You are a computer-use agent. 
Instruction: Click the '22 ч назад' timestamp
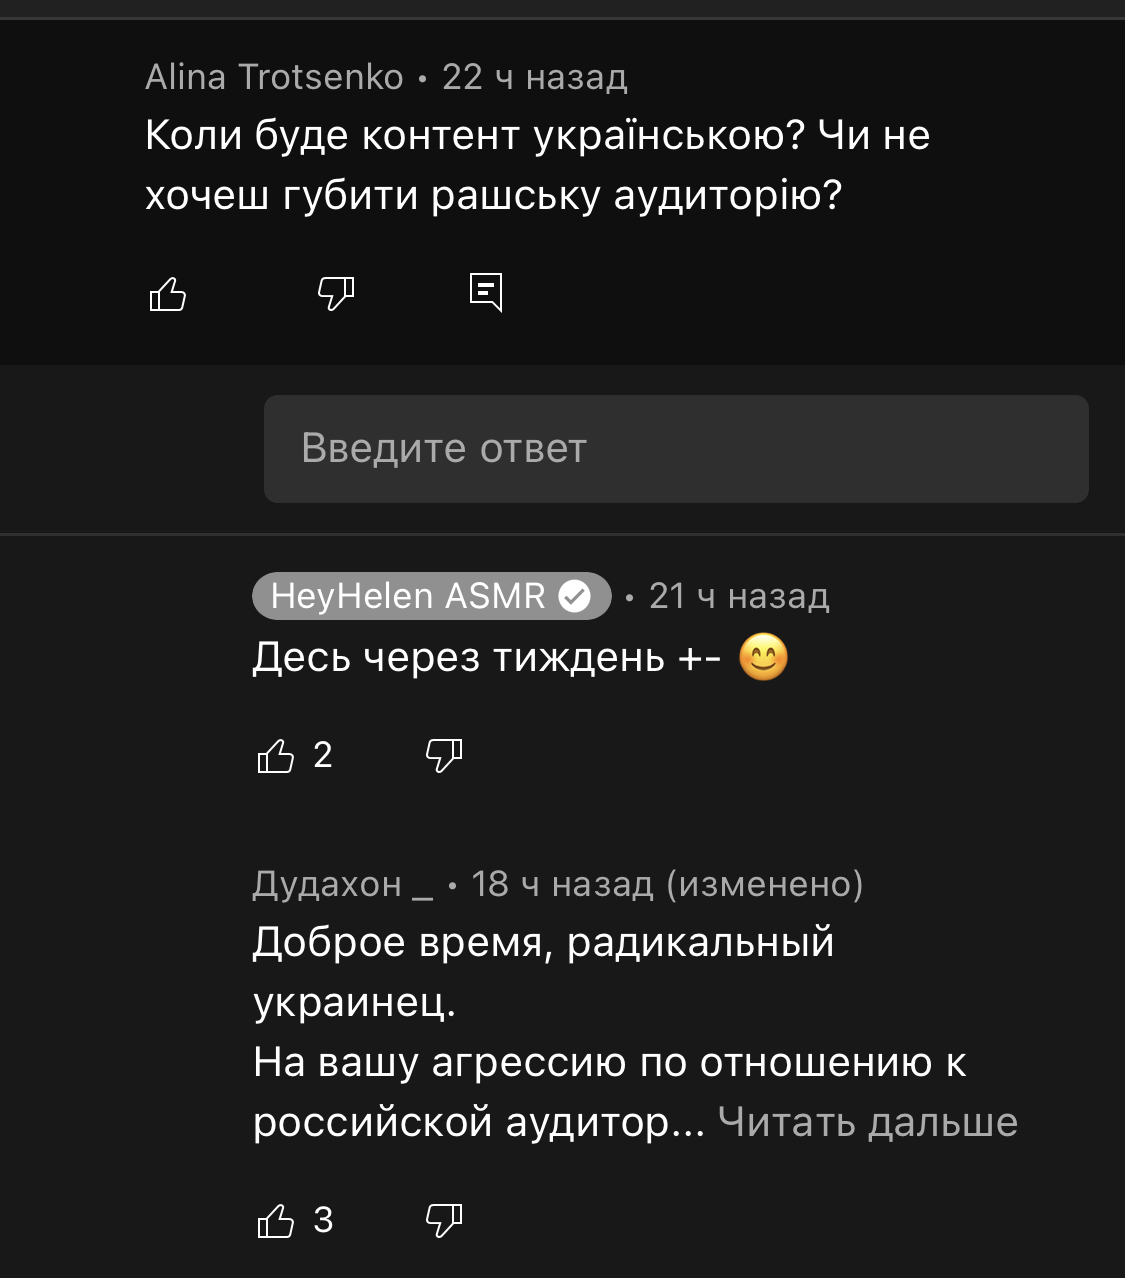(535, 77)
